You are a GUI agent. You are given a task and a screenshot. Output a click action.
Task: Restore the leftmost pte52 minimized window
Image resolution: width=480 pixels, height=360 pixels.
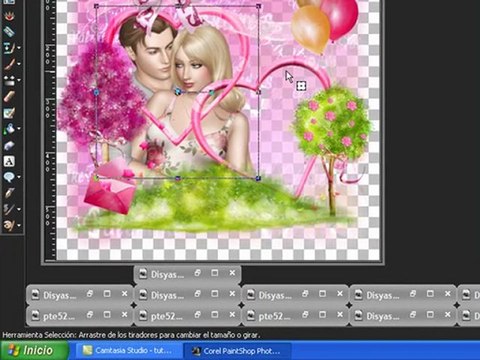click(90, 314)
